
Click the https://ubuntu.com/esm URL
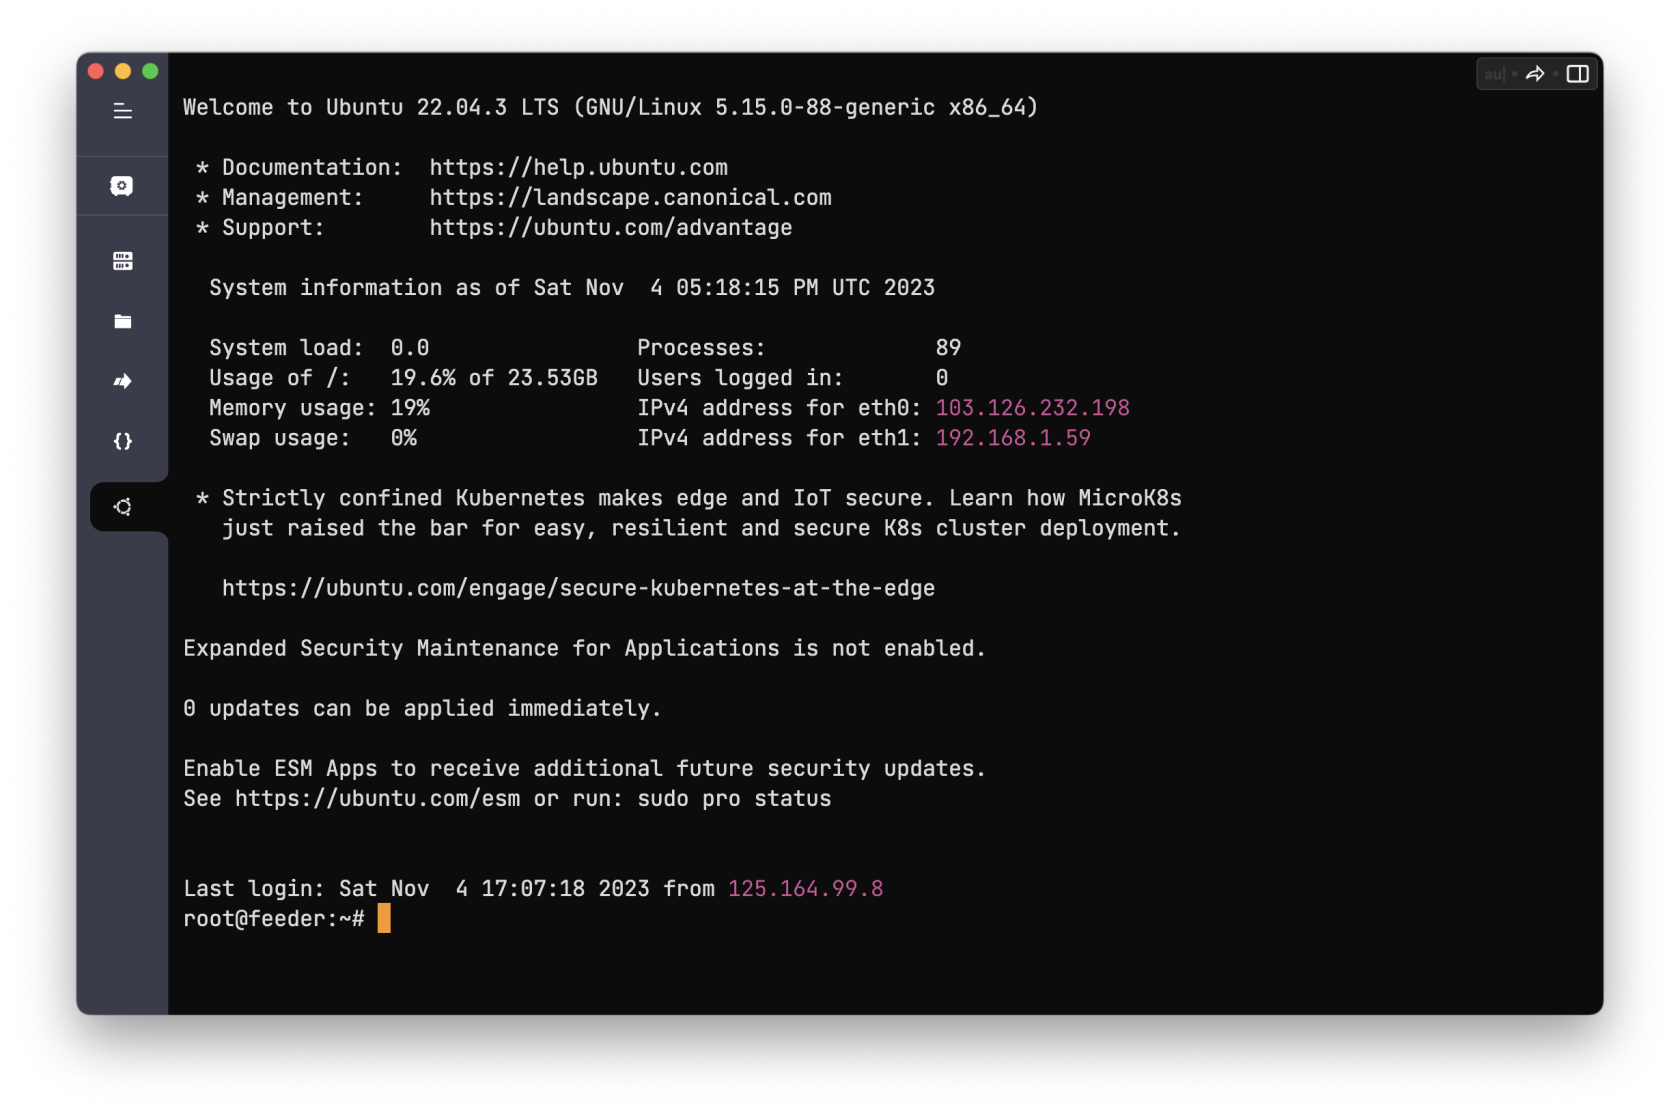tap(378, 799)
